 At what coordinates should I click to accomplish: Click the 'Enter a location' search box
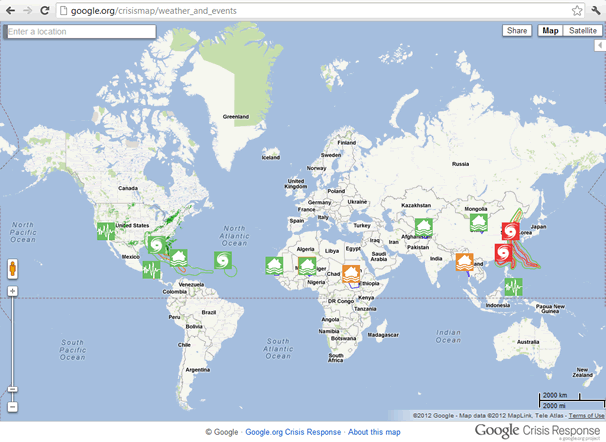coord(80,32)
